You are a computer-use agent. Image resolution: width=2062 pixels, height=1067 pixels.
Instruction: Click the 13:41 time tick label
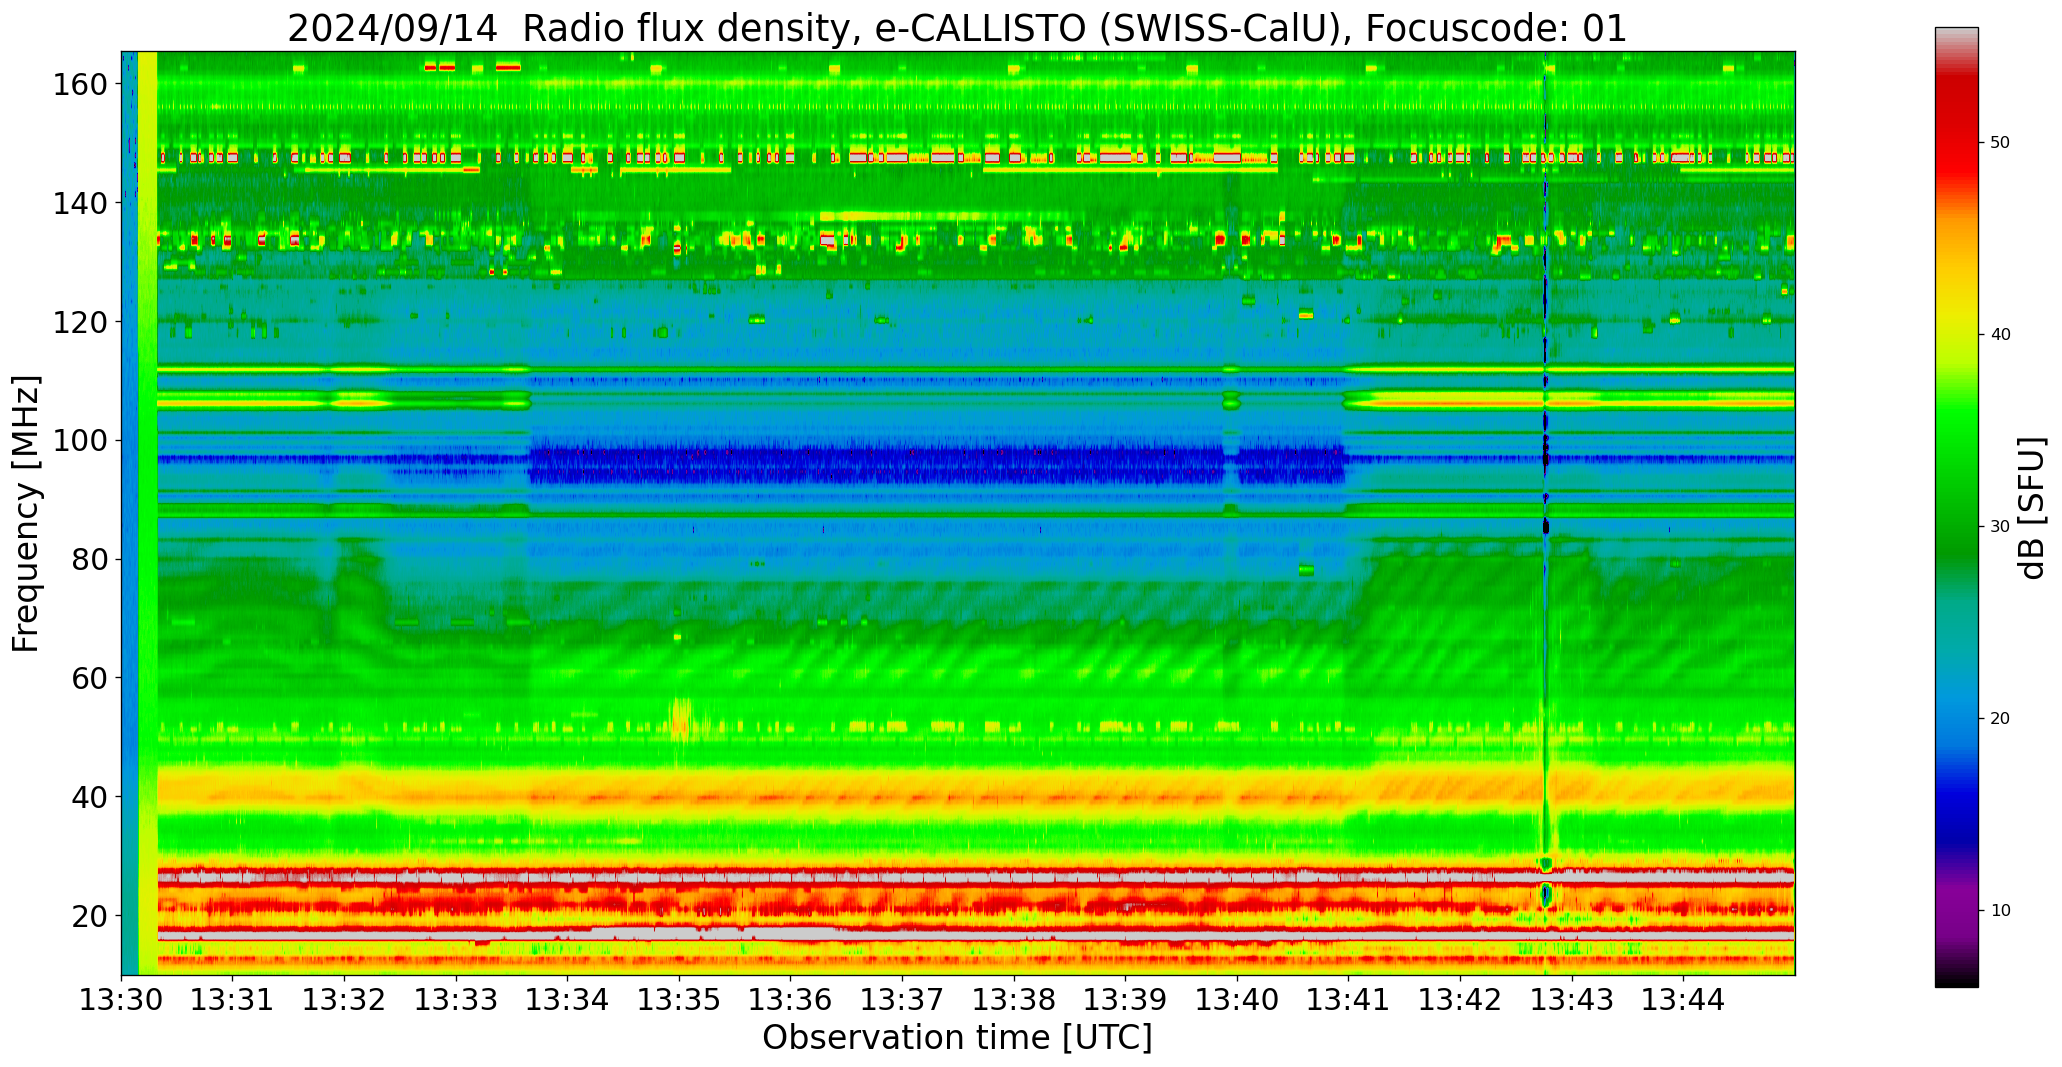tap(1348, 1000)
